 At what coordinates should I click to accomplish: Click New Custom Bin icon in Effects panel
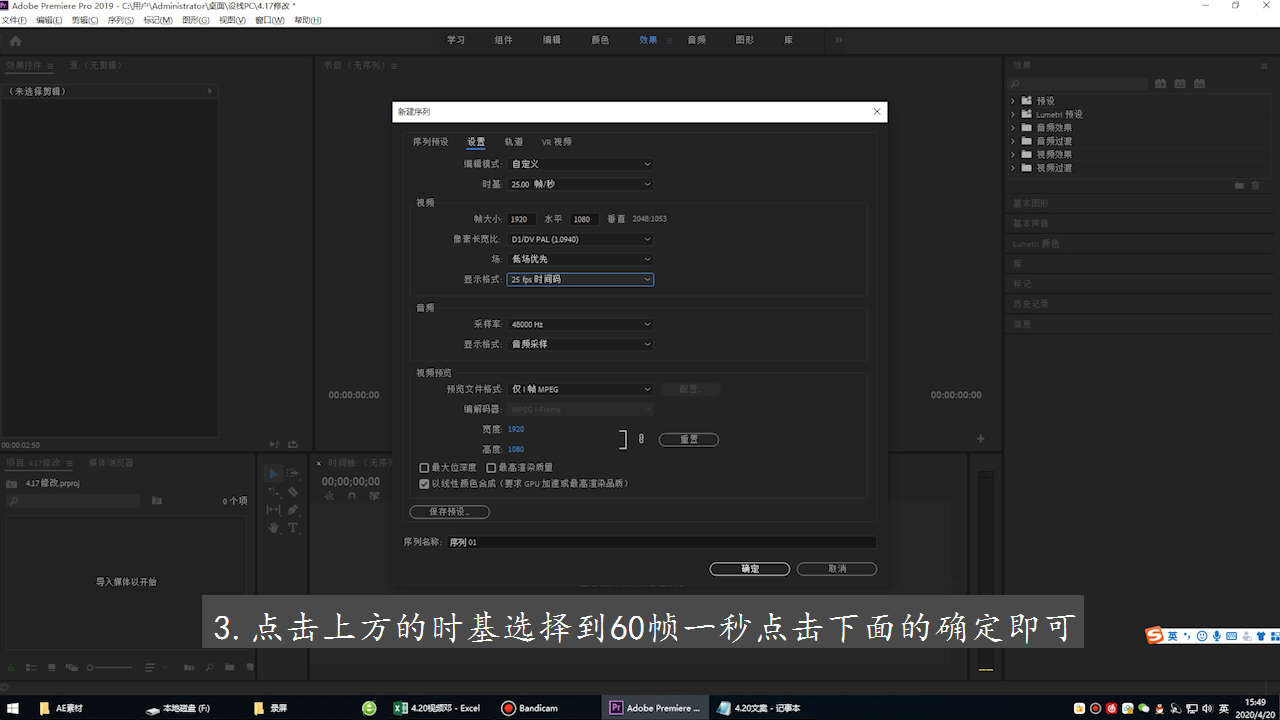click(x=1239, y=186)
